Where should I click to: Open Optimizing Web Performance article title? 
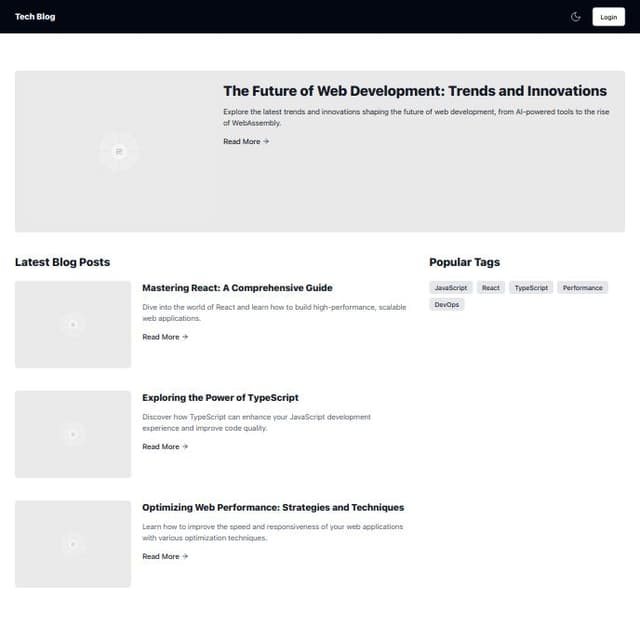(x=273, y=508)
